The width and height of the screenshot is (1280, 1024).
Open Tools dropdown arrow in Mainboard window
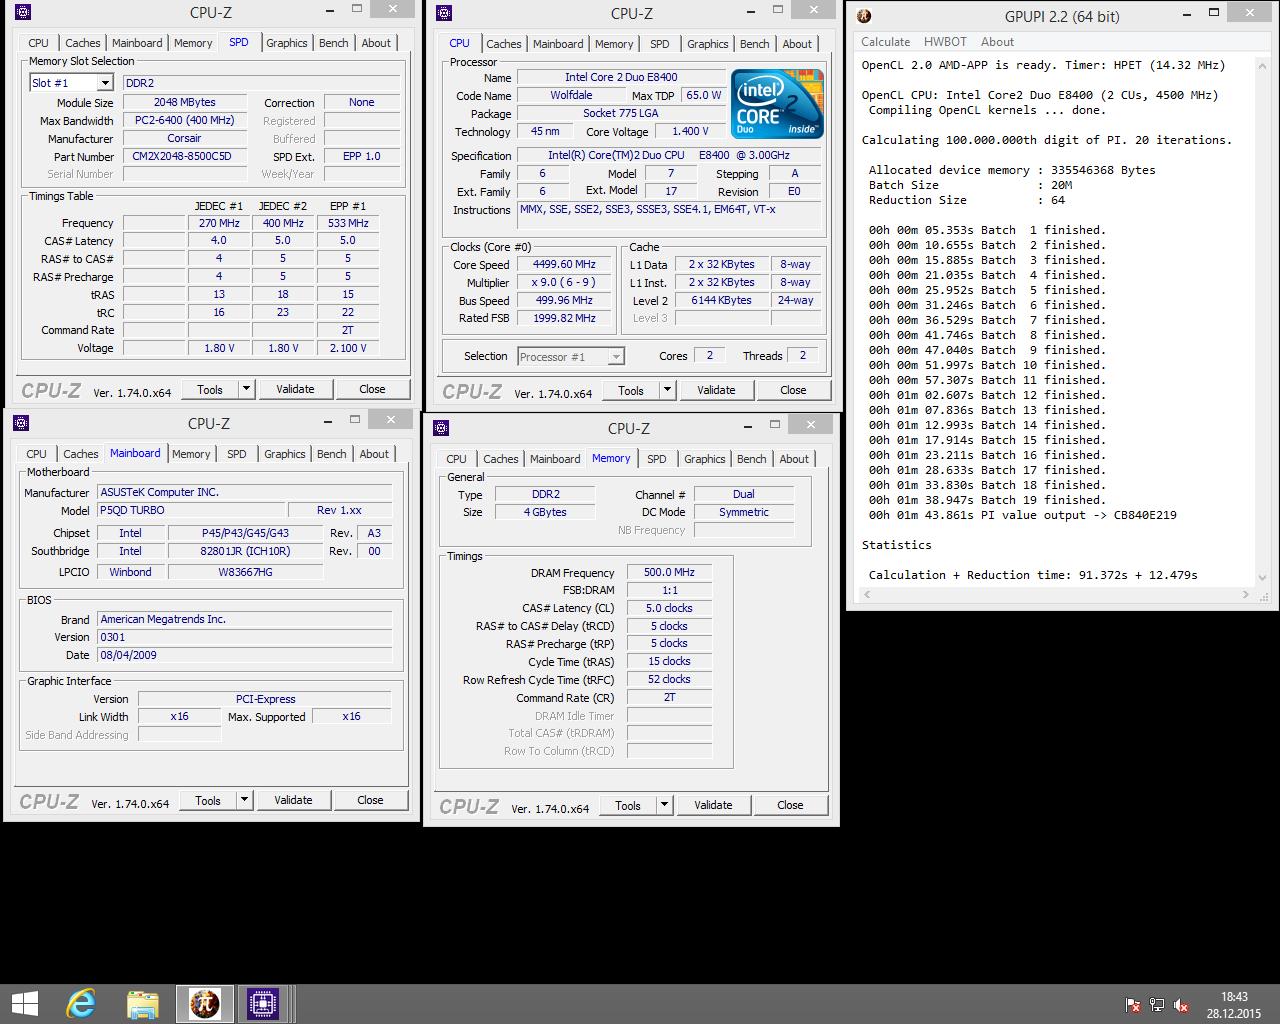(243, 800)
